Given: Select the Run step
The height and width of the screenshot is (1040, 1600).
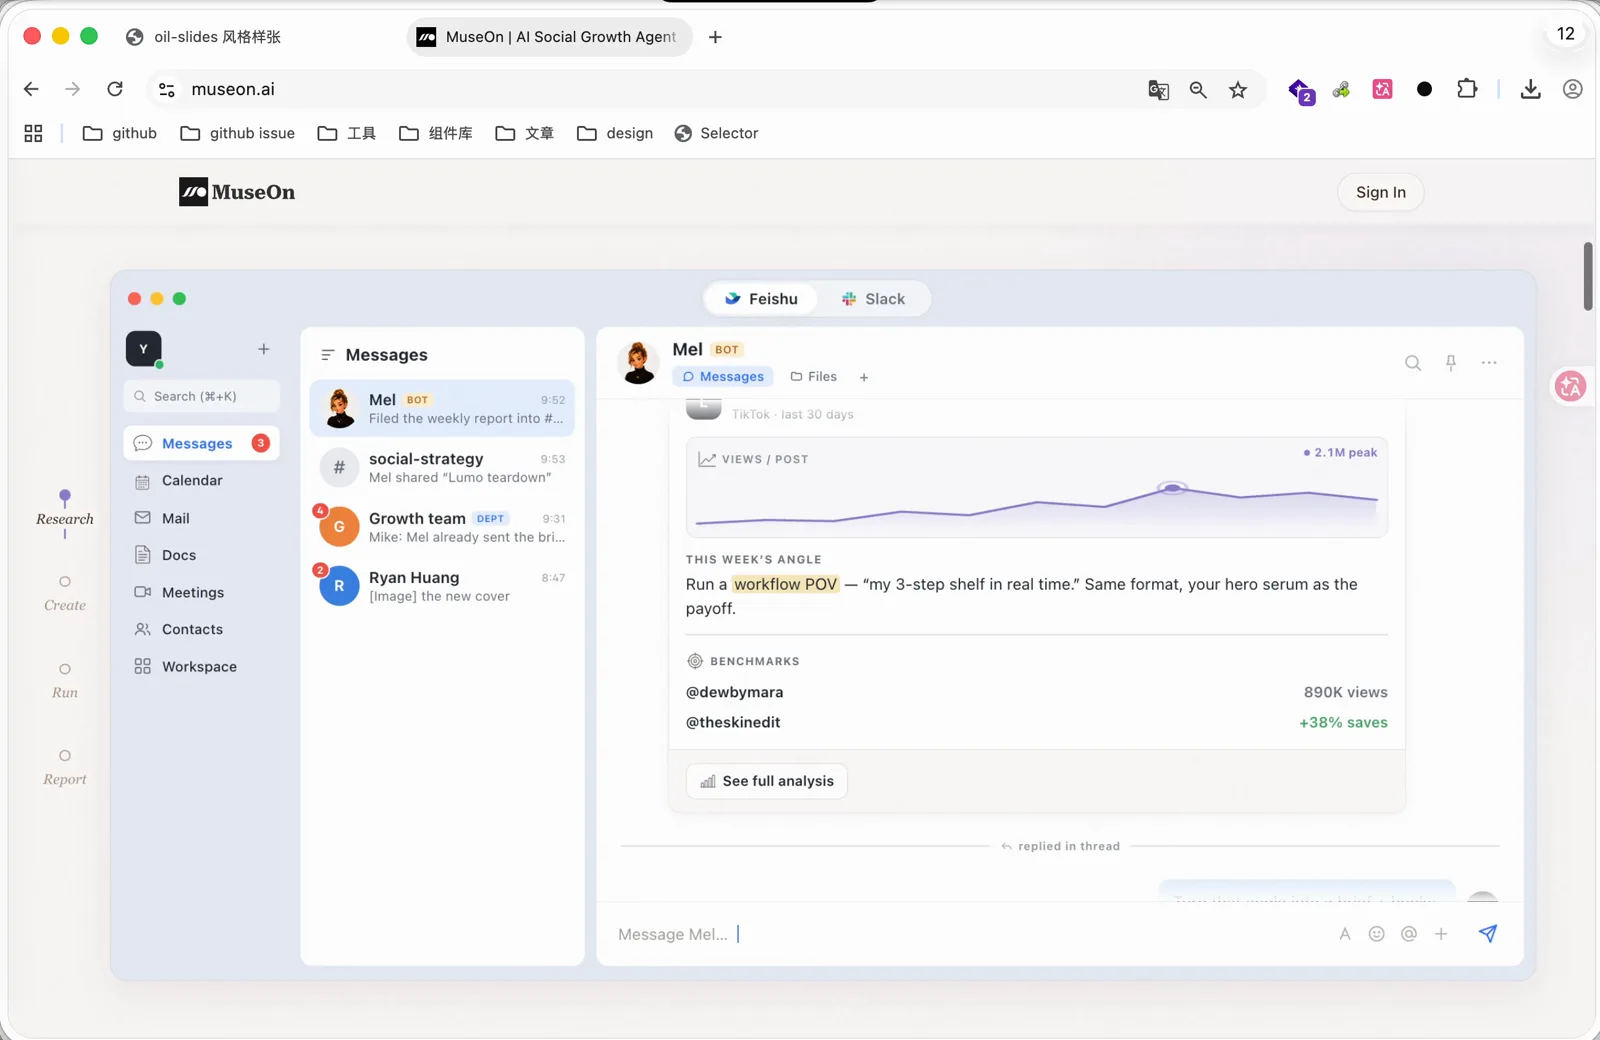Looking at the screenshot, I should click(65, 681).
